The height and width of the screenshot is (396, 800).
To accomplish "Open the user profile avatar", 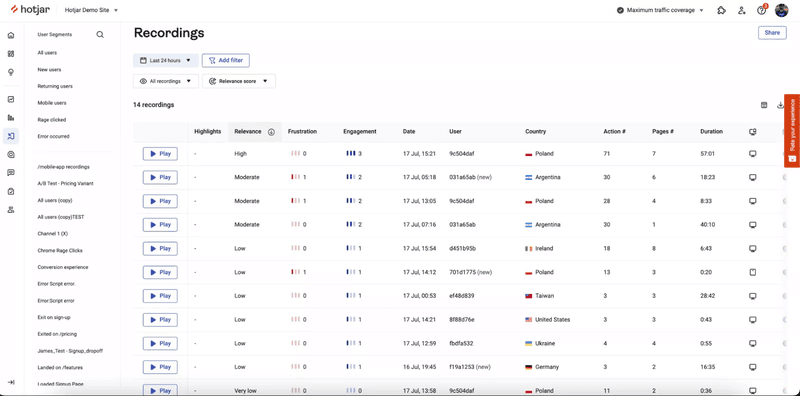I will pos(781,10).
